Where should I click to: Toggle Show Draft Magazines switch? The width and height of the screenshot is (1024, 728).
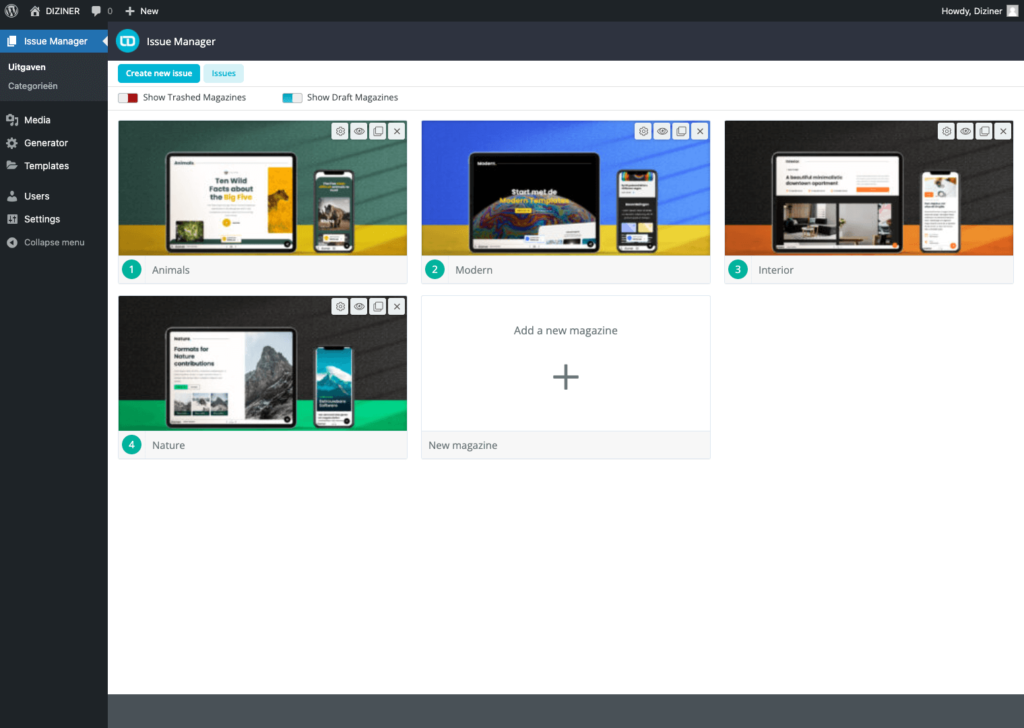pos(292,98)
